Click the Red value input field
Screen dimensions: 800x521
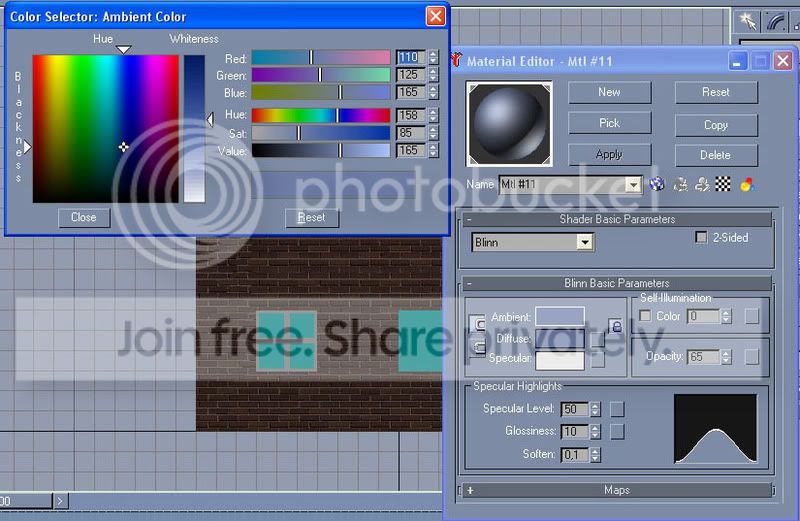411,57
